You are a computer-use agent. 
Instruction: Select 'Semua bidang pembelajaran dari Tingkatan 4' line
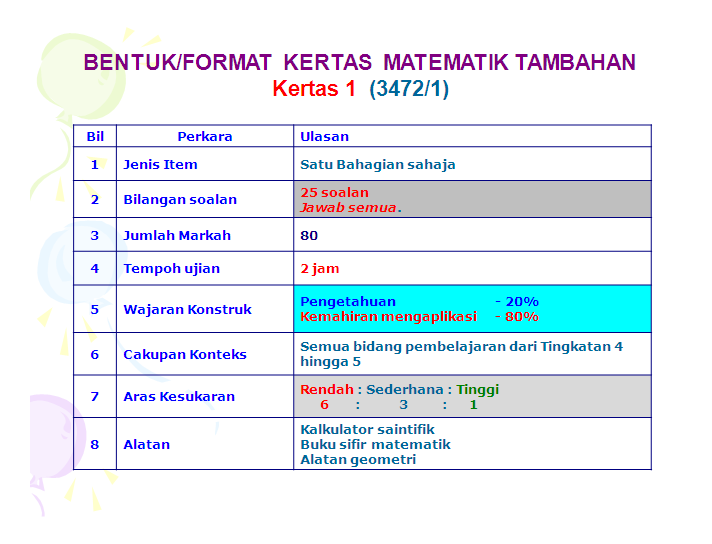(461, 346)
